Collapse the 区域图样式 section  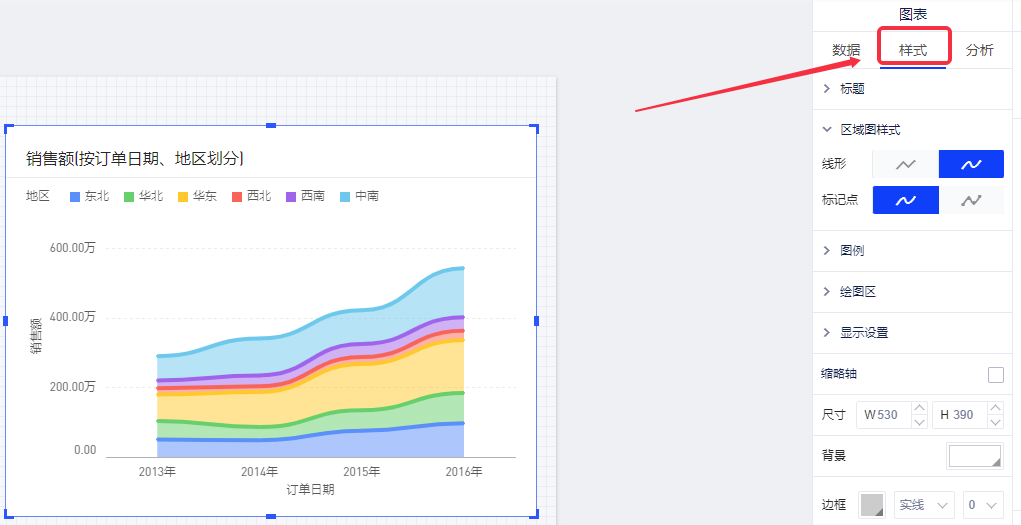pyautogui.click(x=869, y=130)
